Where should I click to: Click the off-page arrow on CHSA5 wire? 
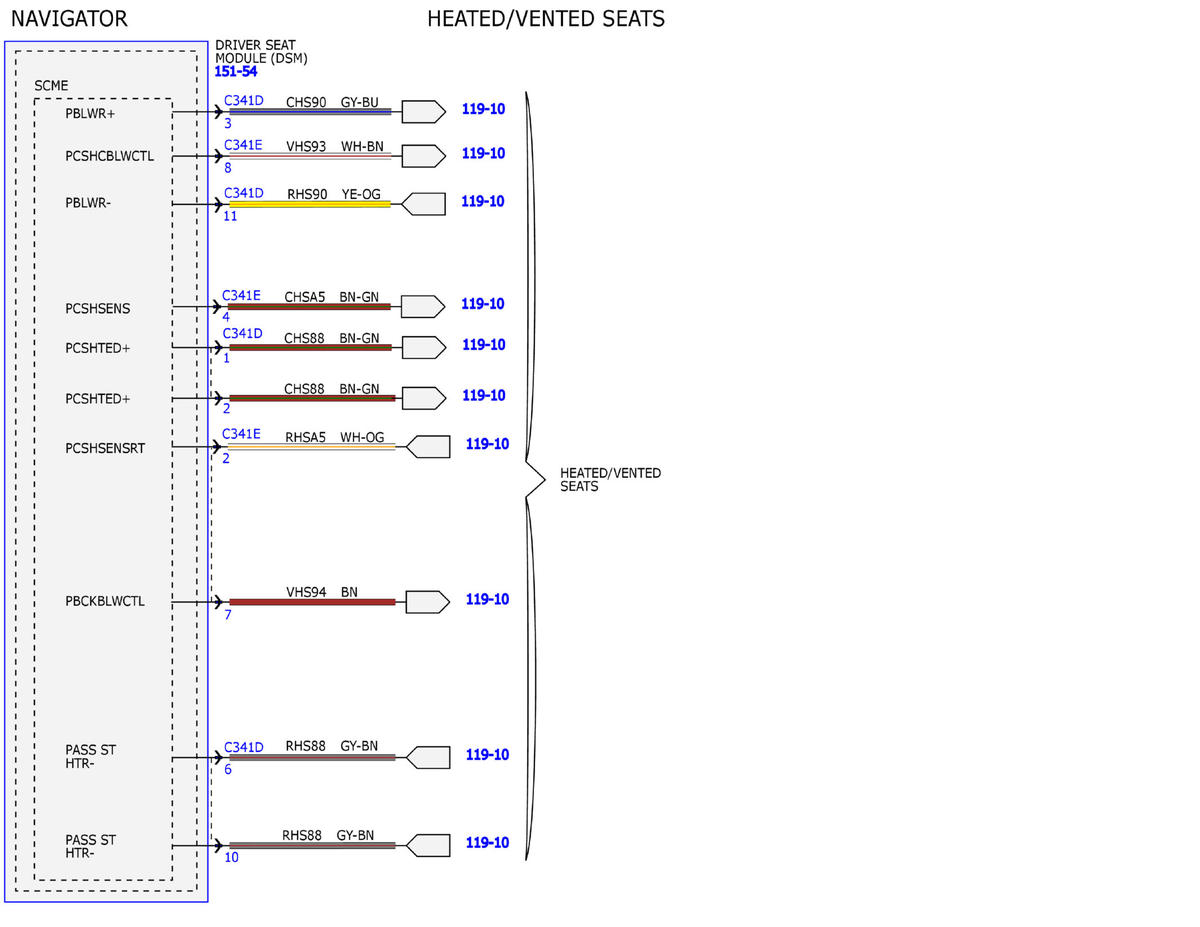[x=423, y=306]
